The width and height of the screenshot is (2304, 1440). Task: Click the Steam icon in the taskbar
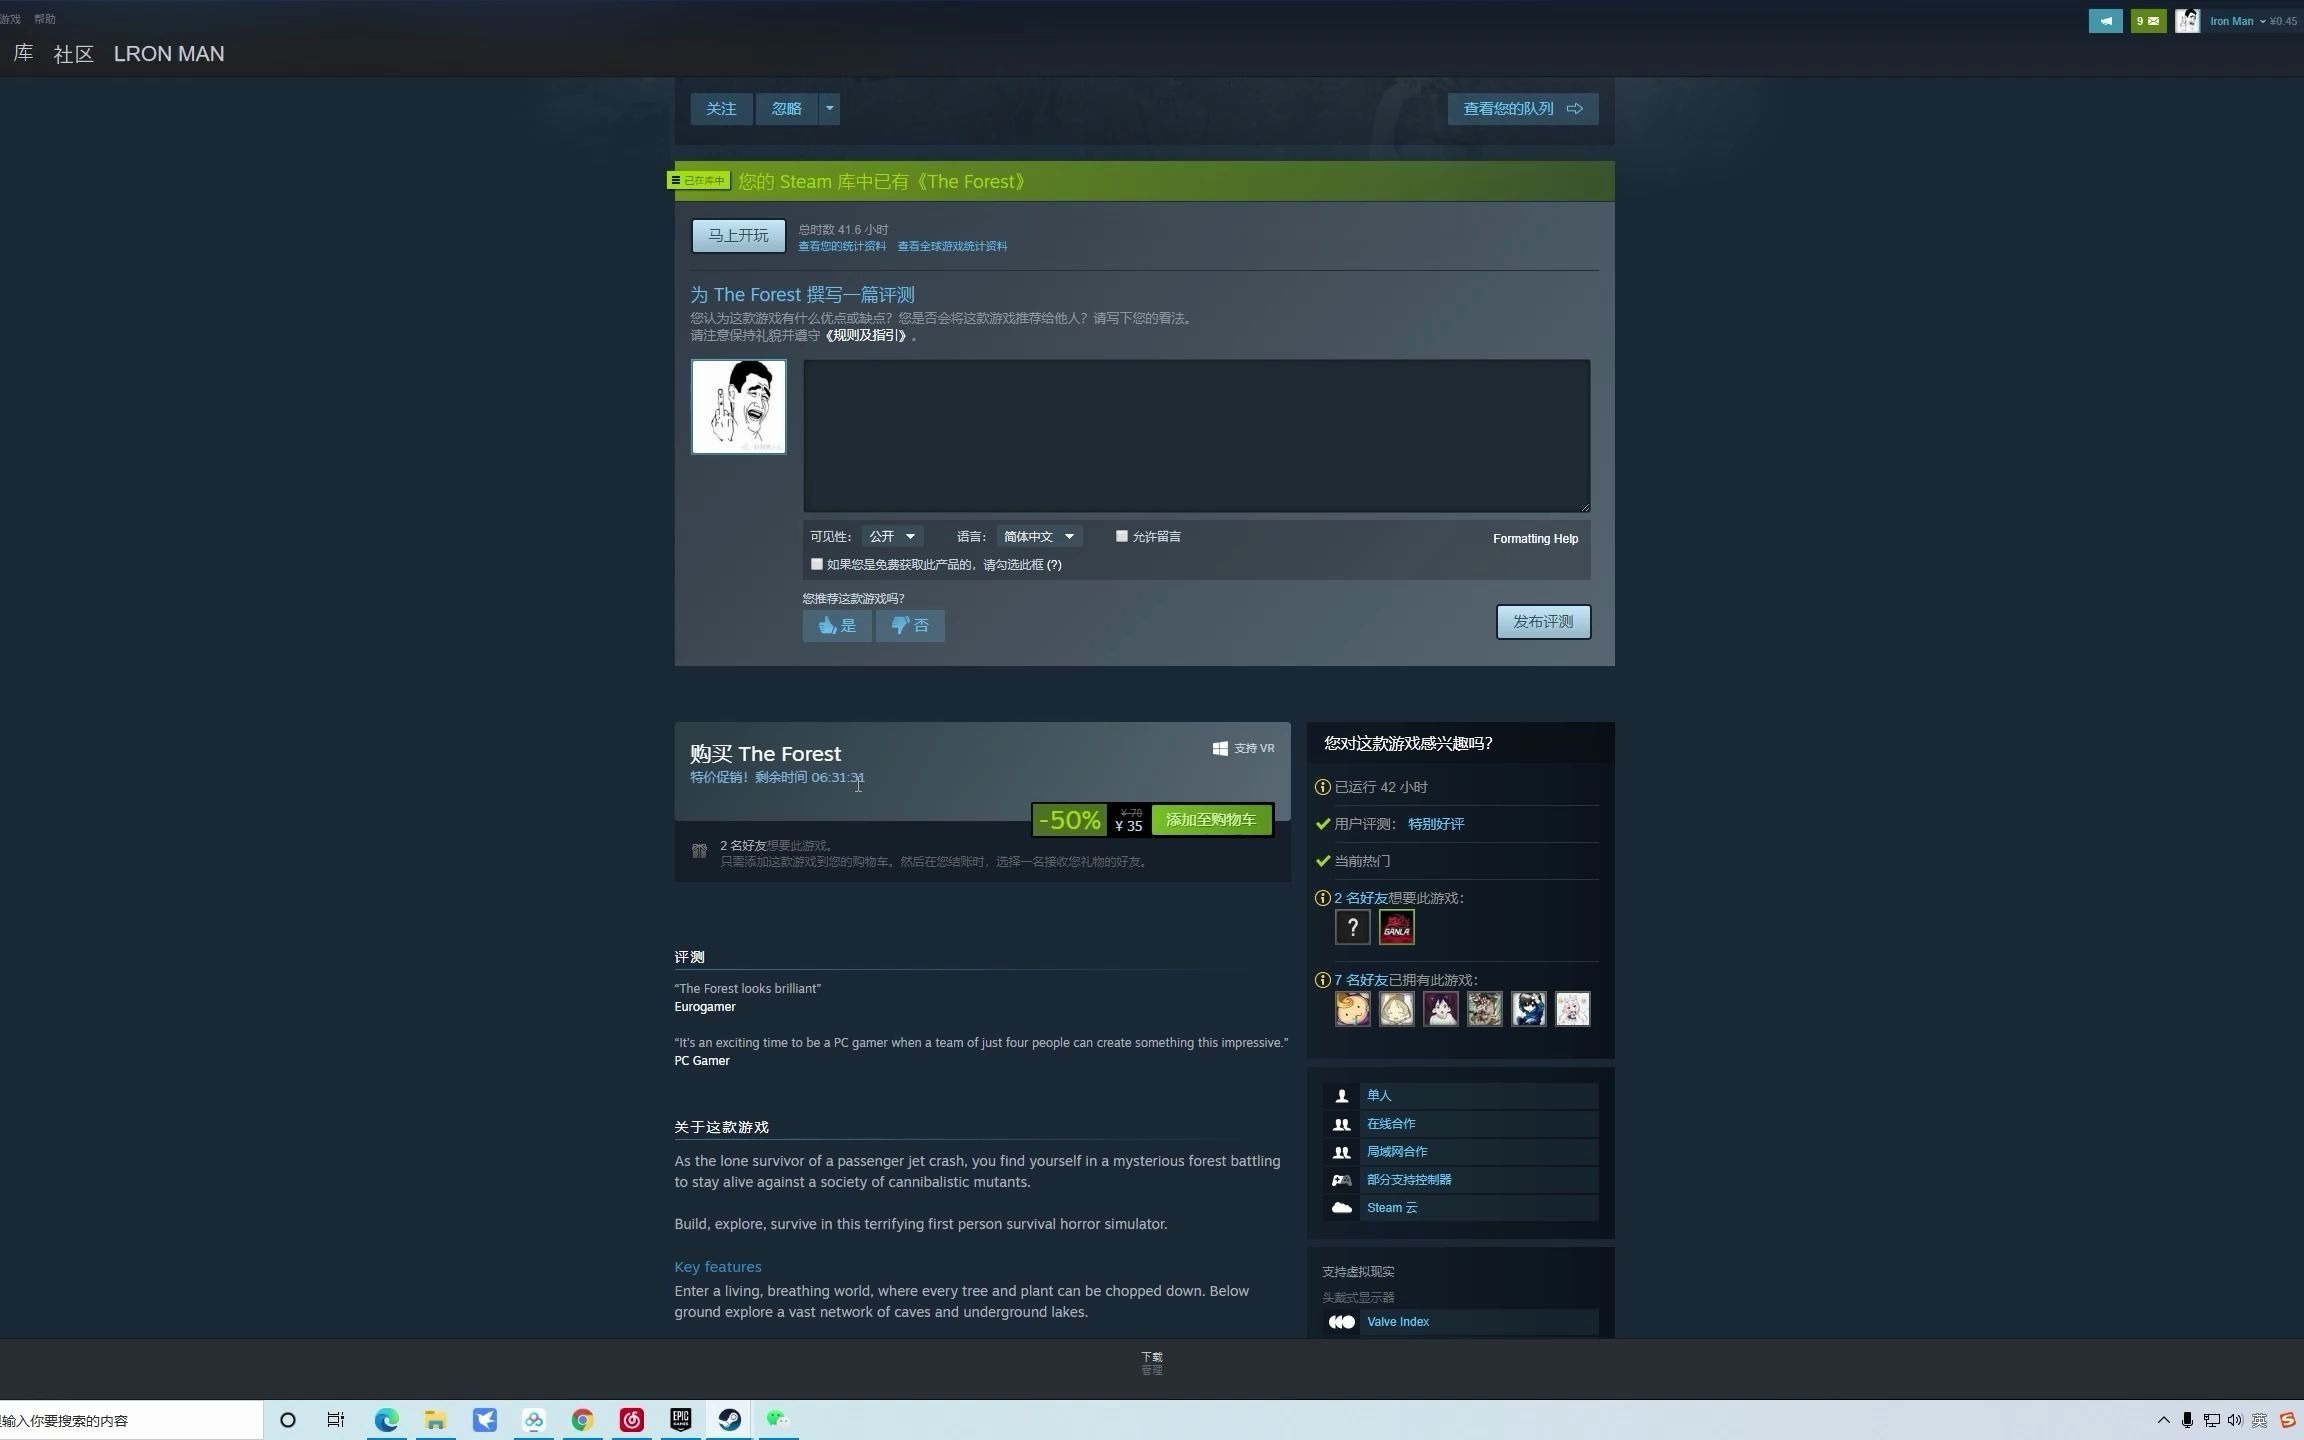[729, 1419]
